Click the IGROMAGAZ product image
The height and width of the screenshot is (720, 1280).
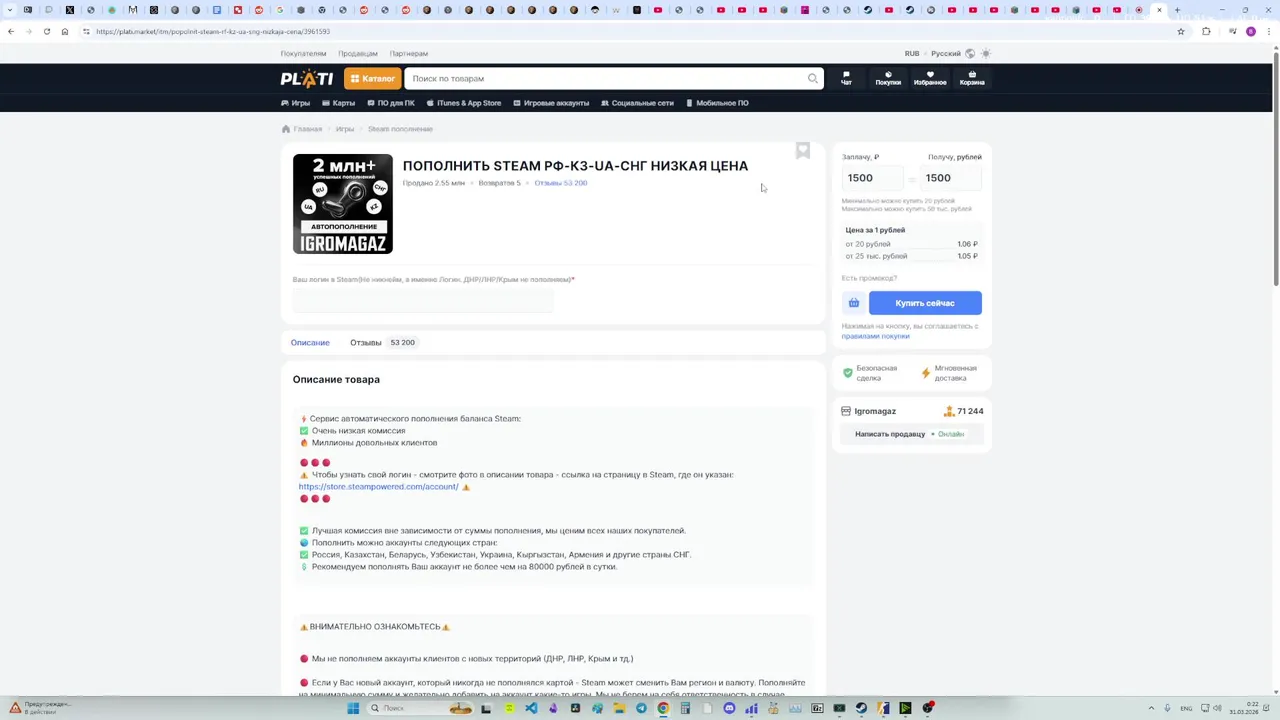[343, 204]
